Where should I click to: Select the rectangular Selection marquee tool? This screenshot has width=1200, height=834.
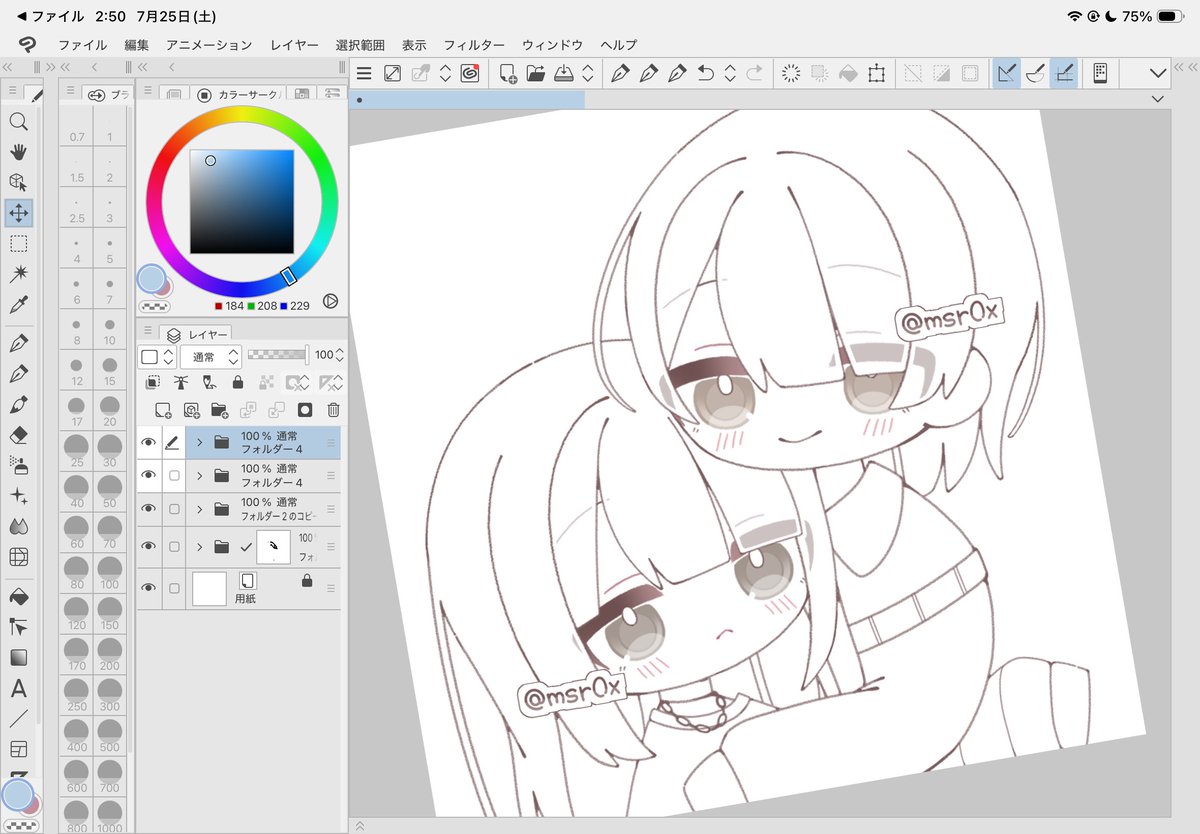[x=18, y=243]
